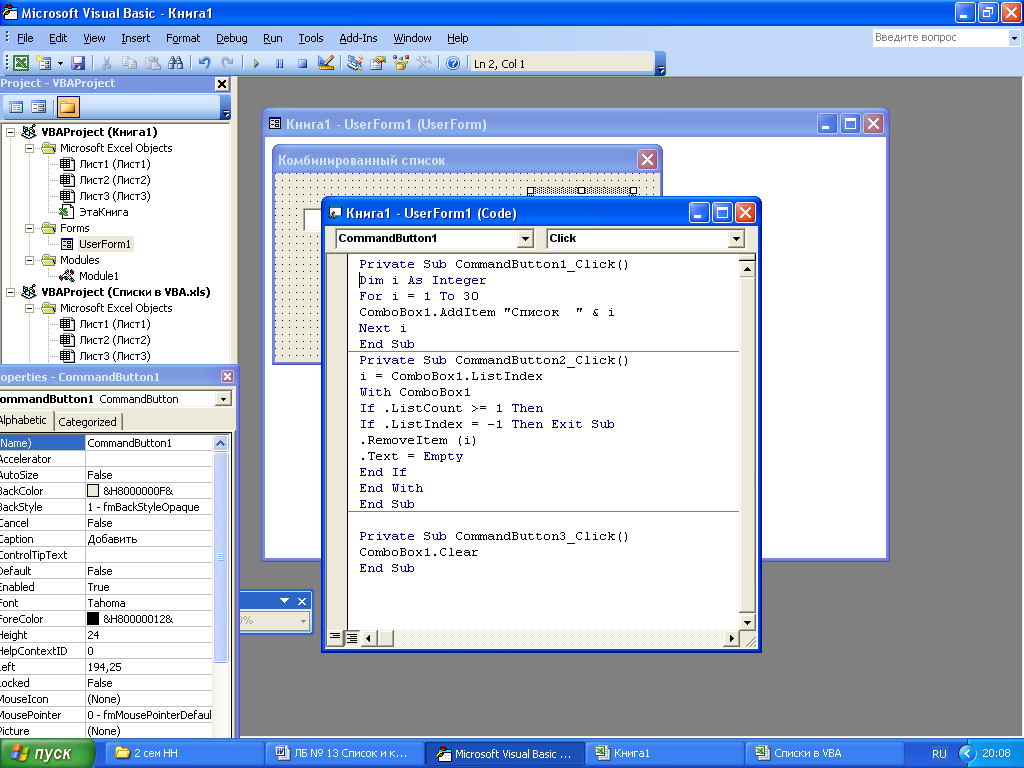Screen dimensions: 1024x768
Task: Click the RU language indicator
Action: [x=939, y=754]
